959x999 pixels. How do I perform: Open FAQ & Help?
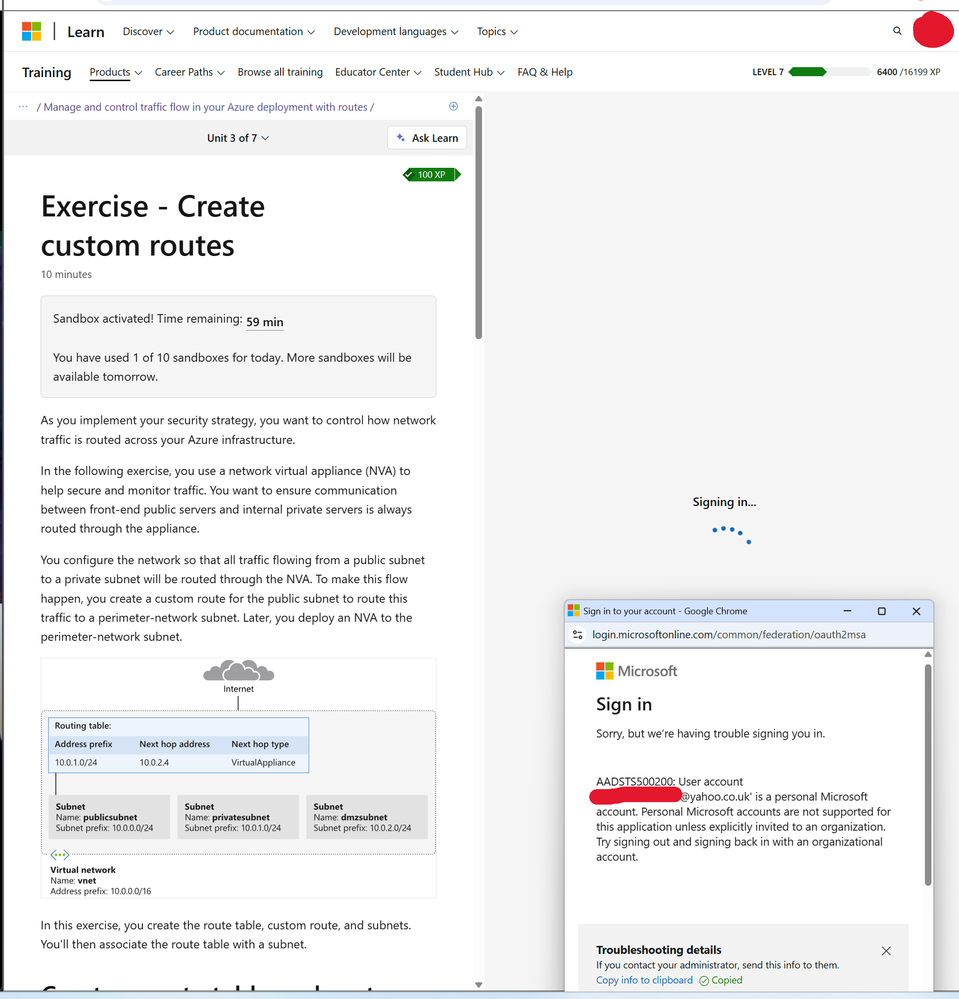tap(545, 72)
